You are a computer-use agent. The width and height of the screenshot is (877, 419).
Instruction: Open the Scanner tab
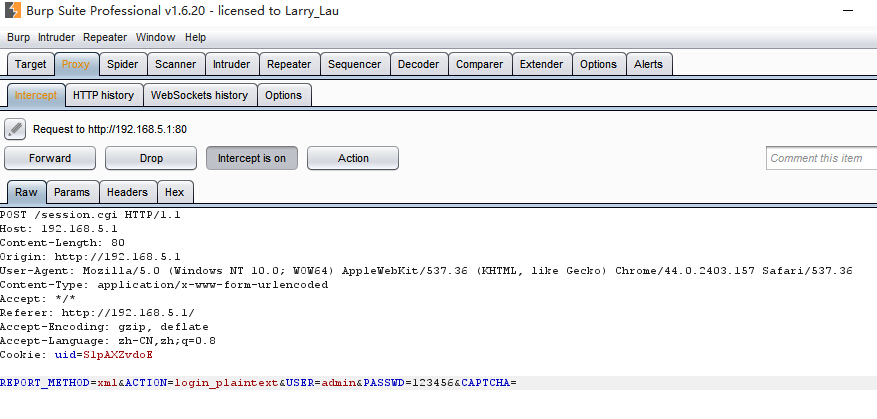pos(176,64)
